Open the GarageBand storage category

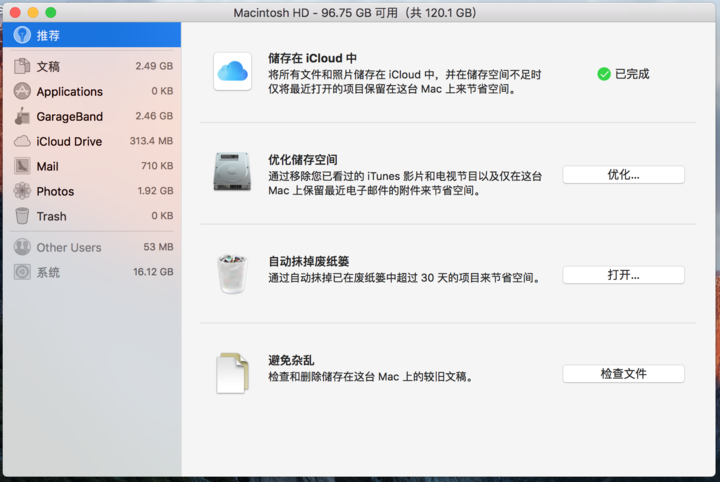92,116
